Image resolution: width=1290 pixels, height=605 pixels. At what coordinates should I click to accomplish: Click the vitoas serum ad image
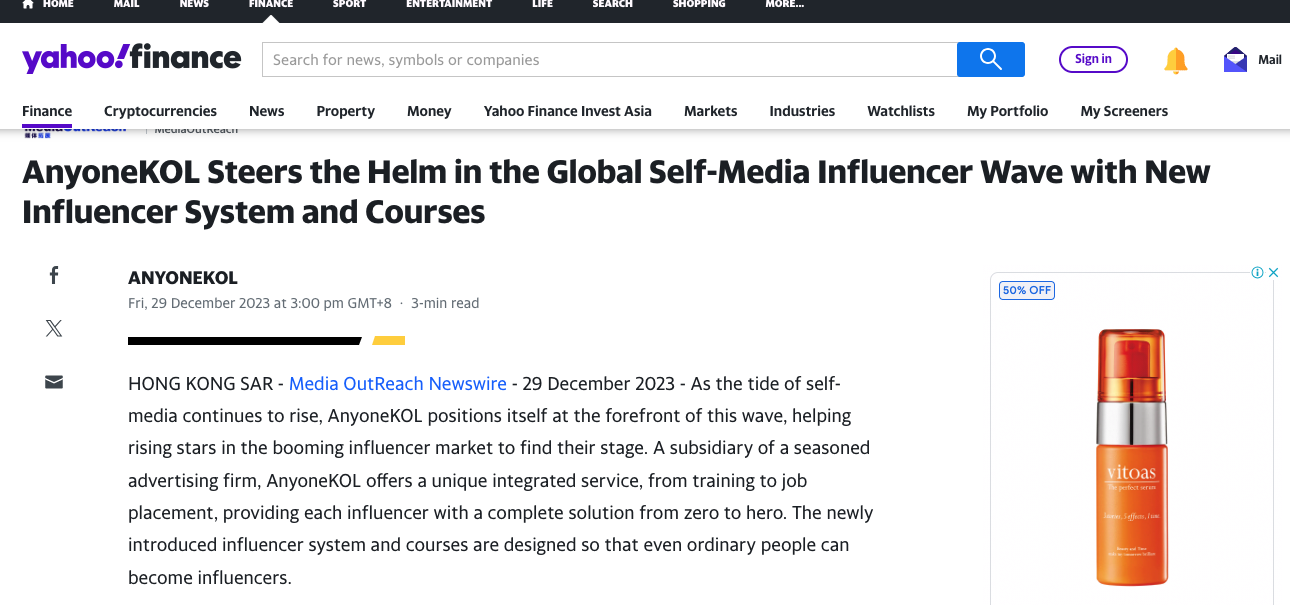tap(1131, 456)
